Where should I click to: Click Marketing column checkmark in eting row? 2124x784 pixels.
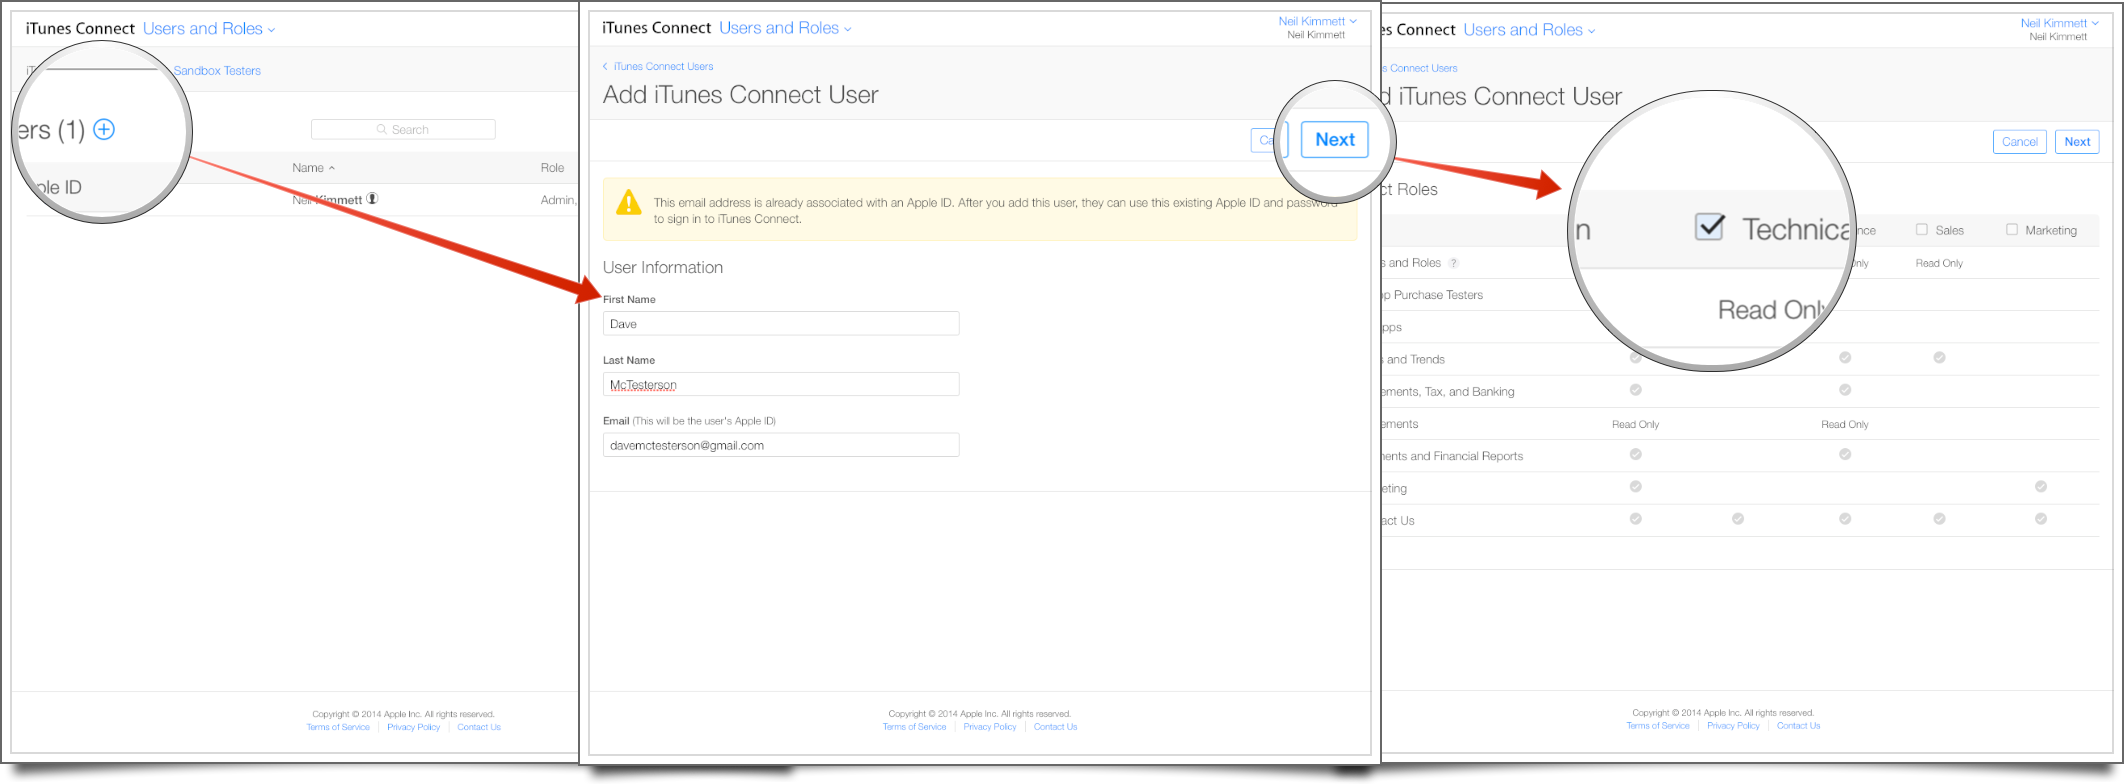point(2040,487)
